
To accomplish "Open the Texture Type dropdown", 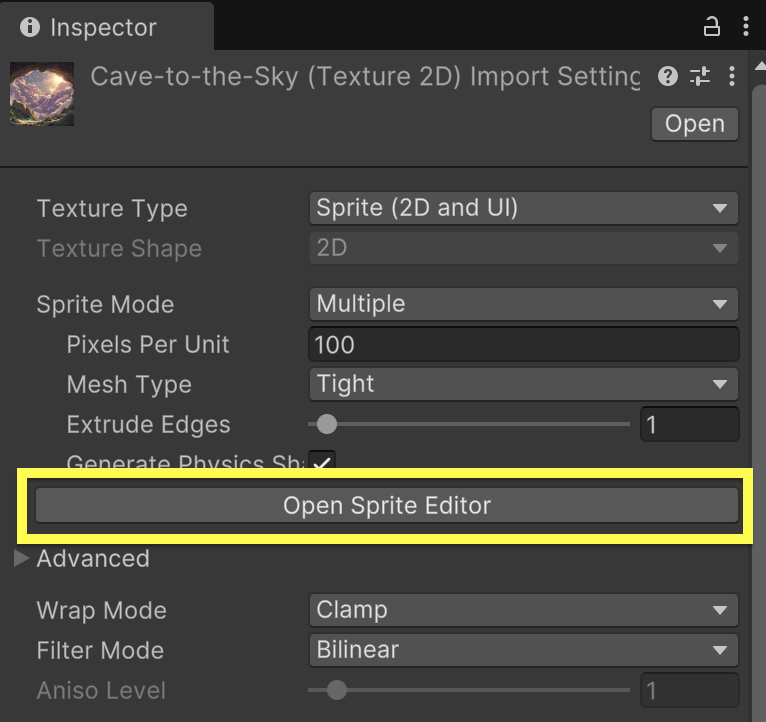I will (x=523, y=208).
